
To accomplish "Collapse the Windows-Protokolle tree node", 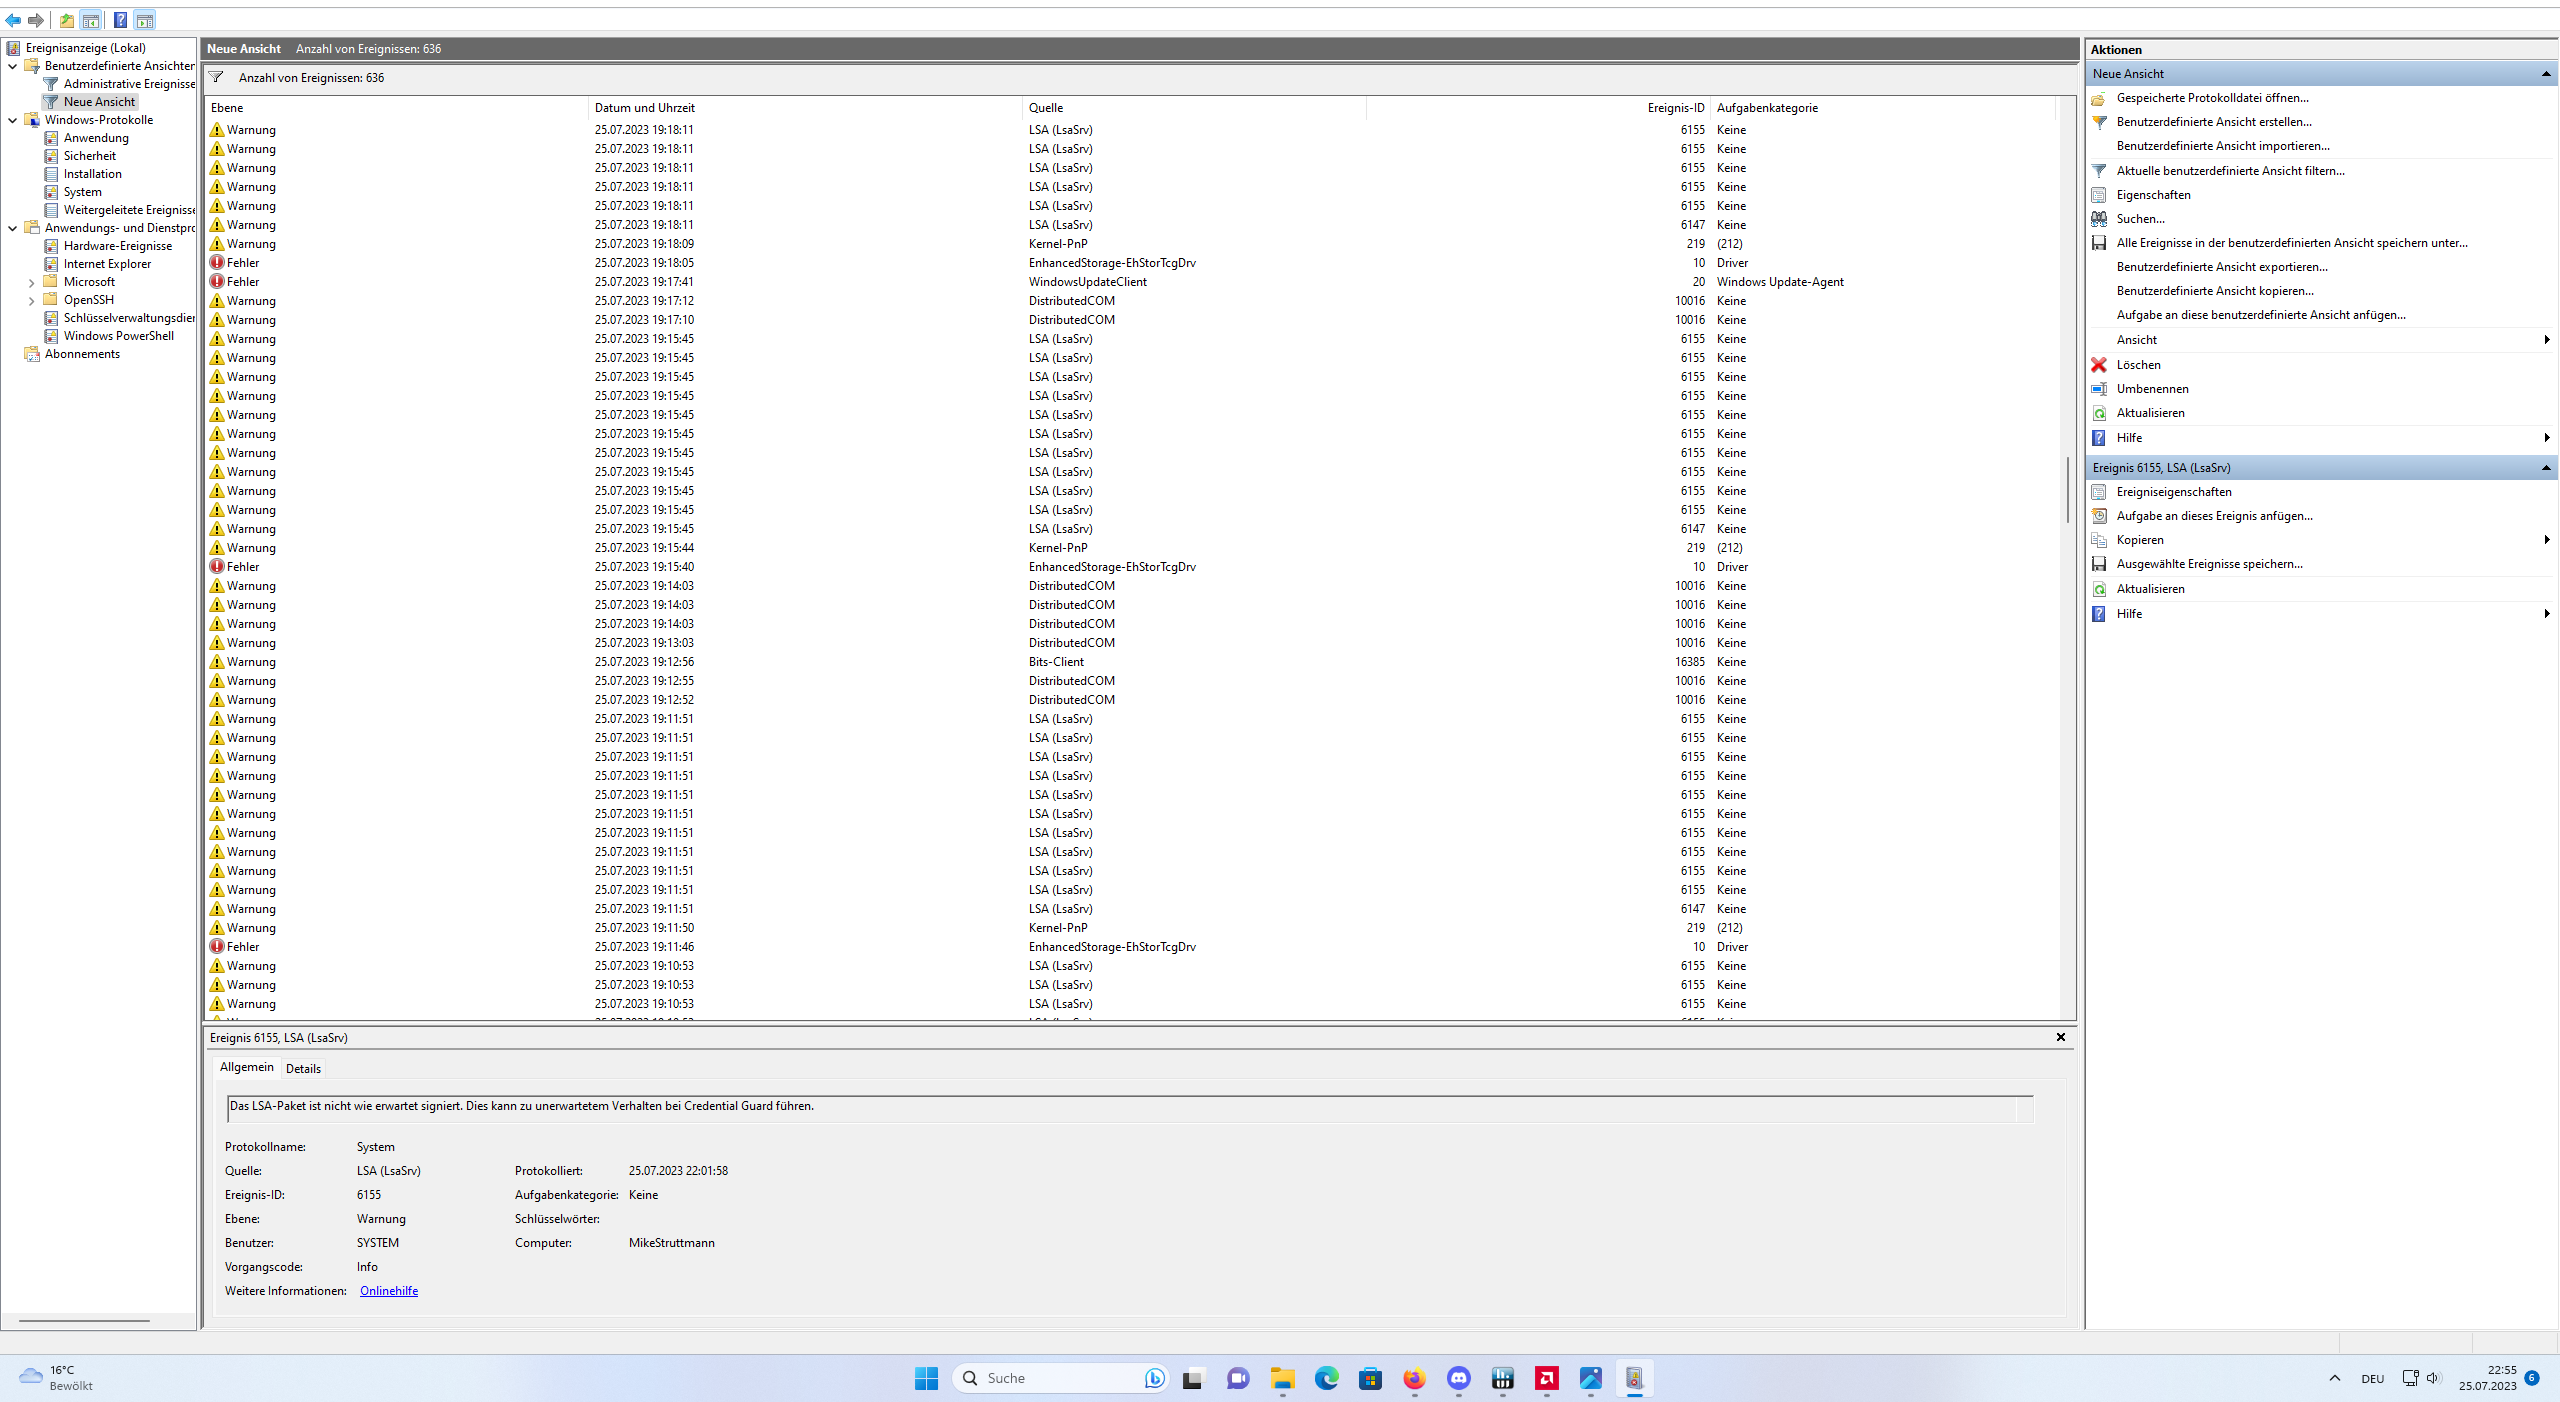I will click(x=13, y=120).
